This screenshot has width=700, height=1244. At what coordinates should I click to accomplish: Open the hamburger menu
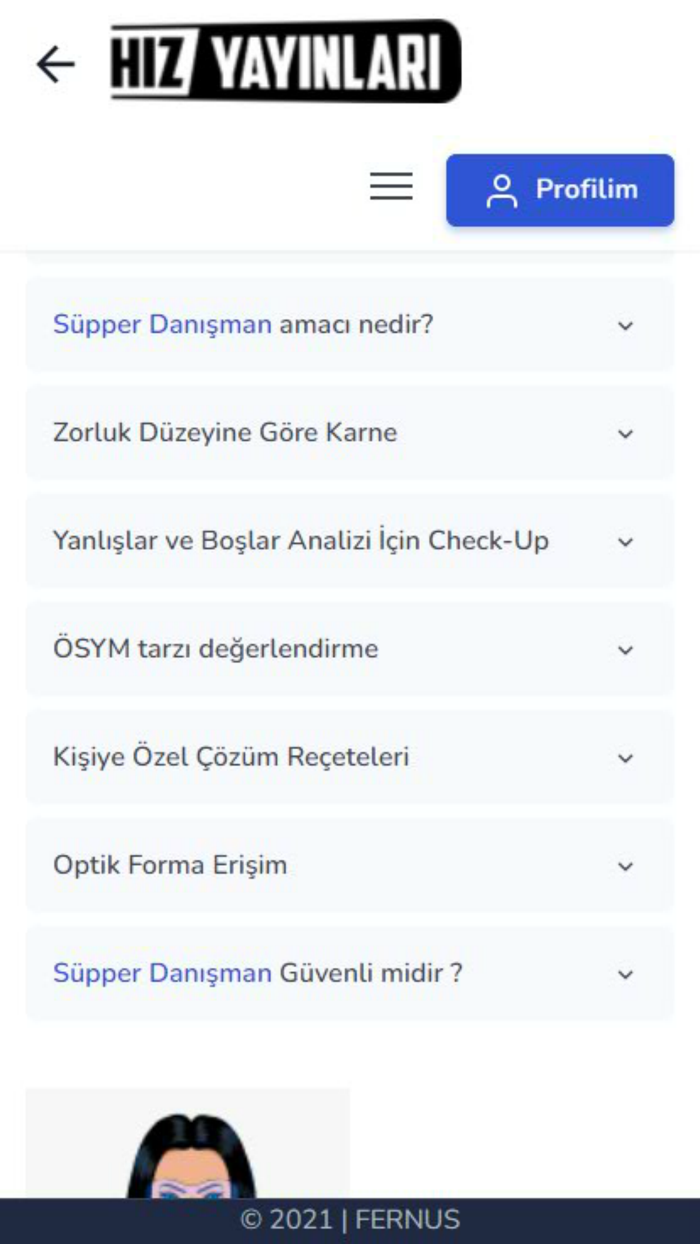390,187
